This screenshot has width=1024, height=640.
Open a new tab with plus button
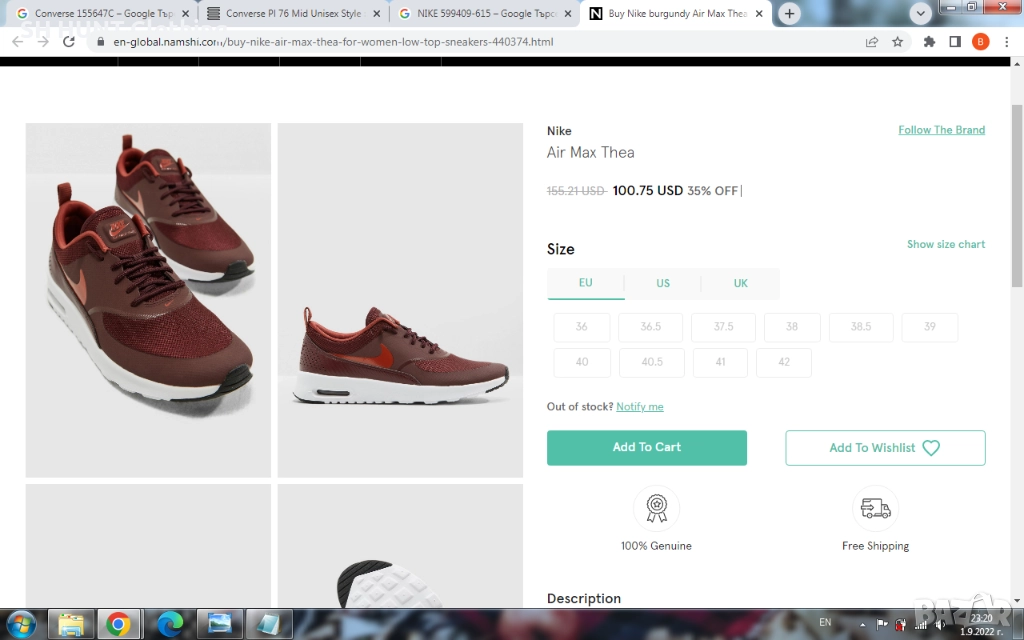pyautogui.click(x=789, y=14)
